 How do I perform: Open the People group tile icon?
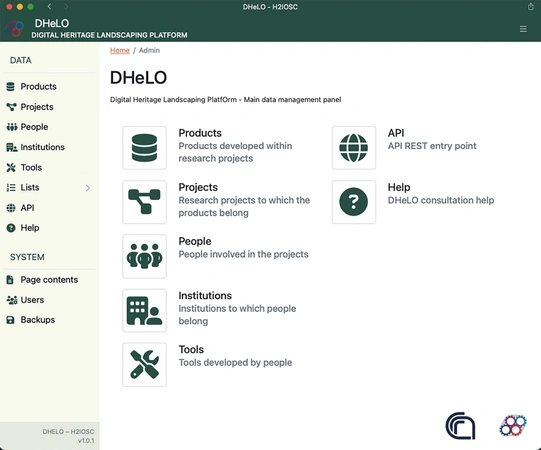144,256
